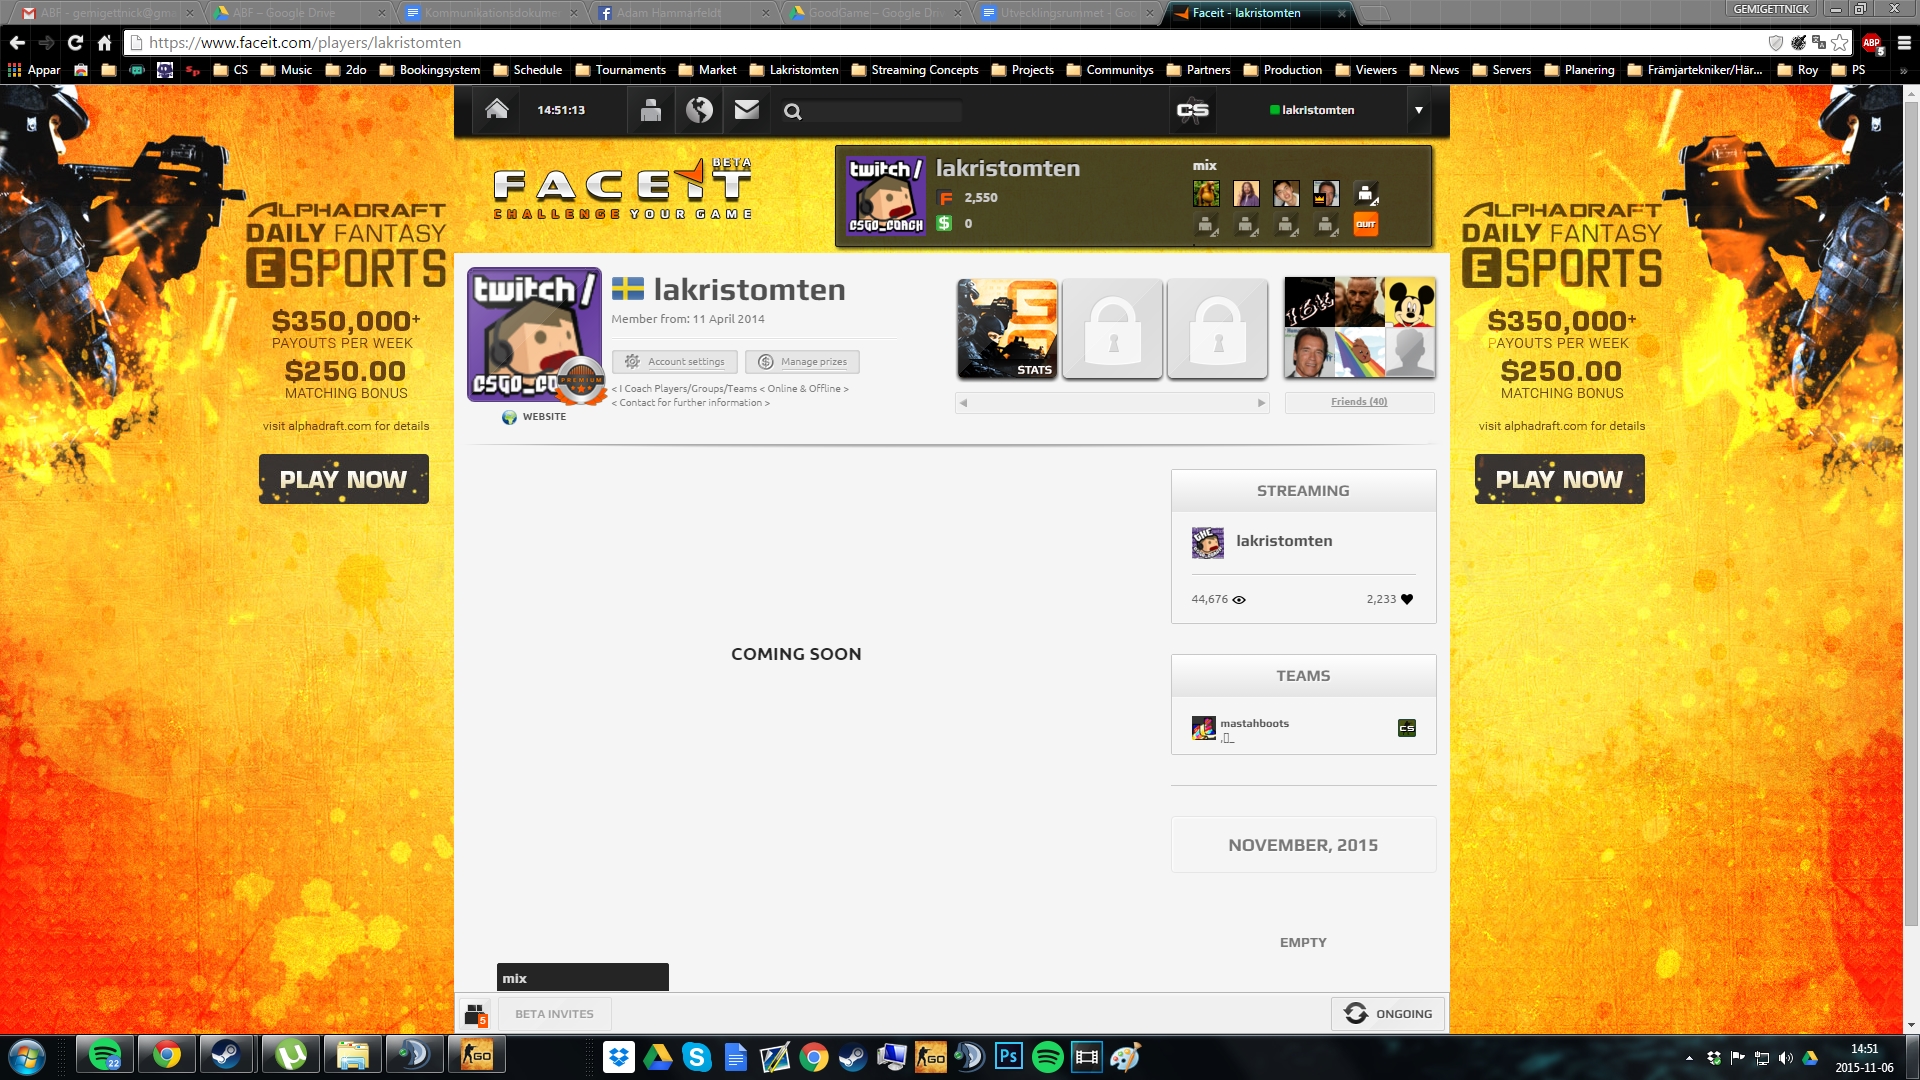1920x1080 pixels.
Task: Open the BETA INVITES tab
Action: (554, 1014)
